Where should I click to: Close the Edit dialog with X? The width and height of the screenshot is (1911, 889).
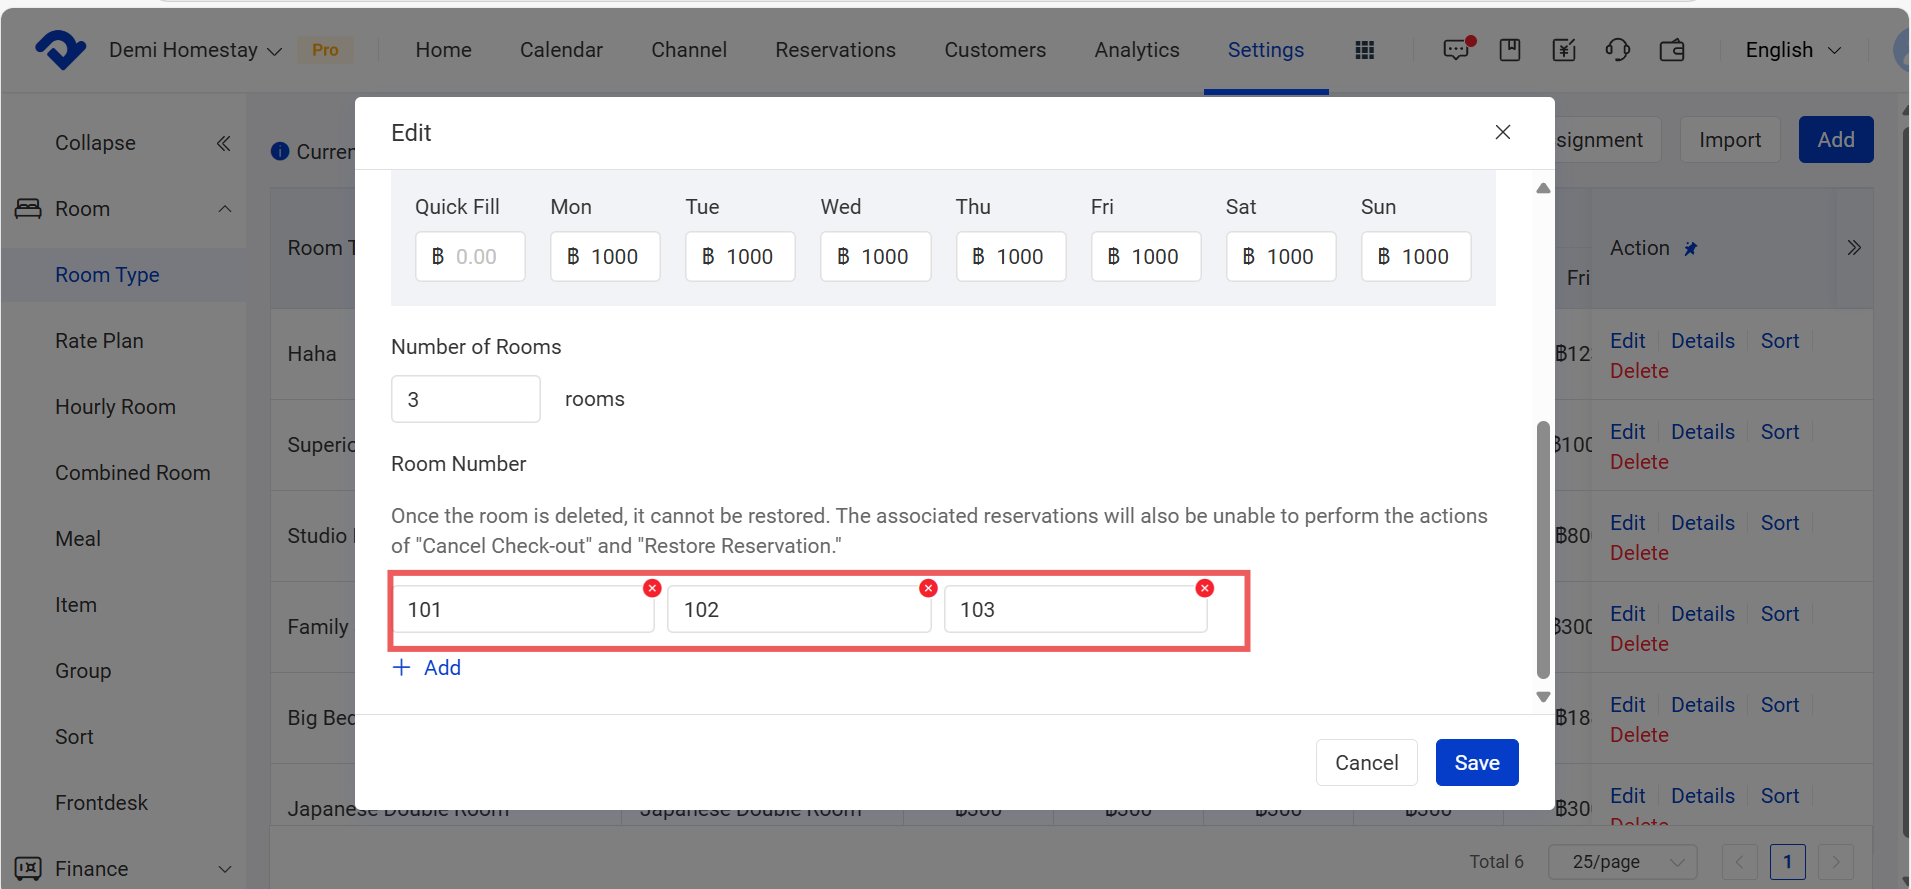coord(1502,132)
